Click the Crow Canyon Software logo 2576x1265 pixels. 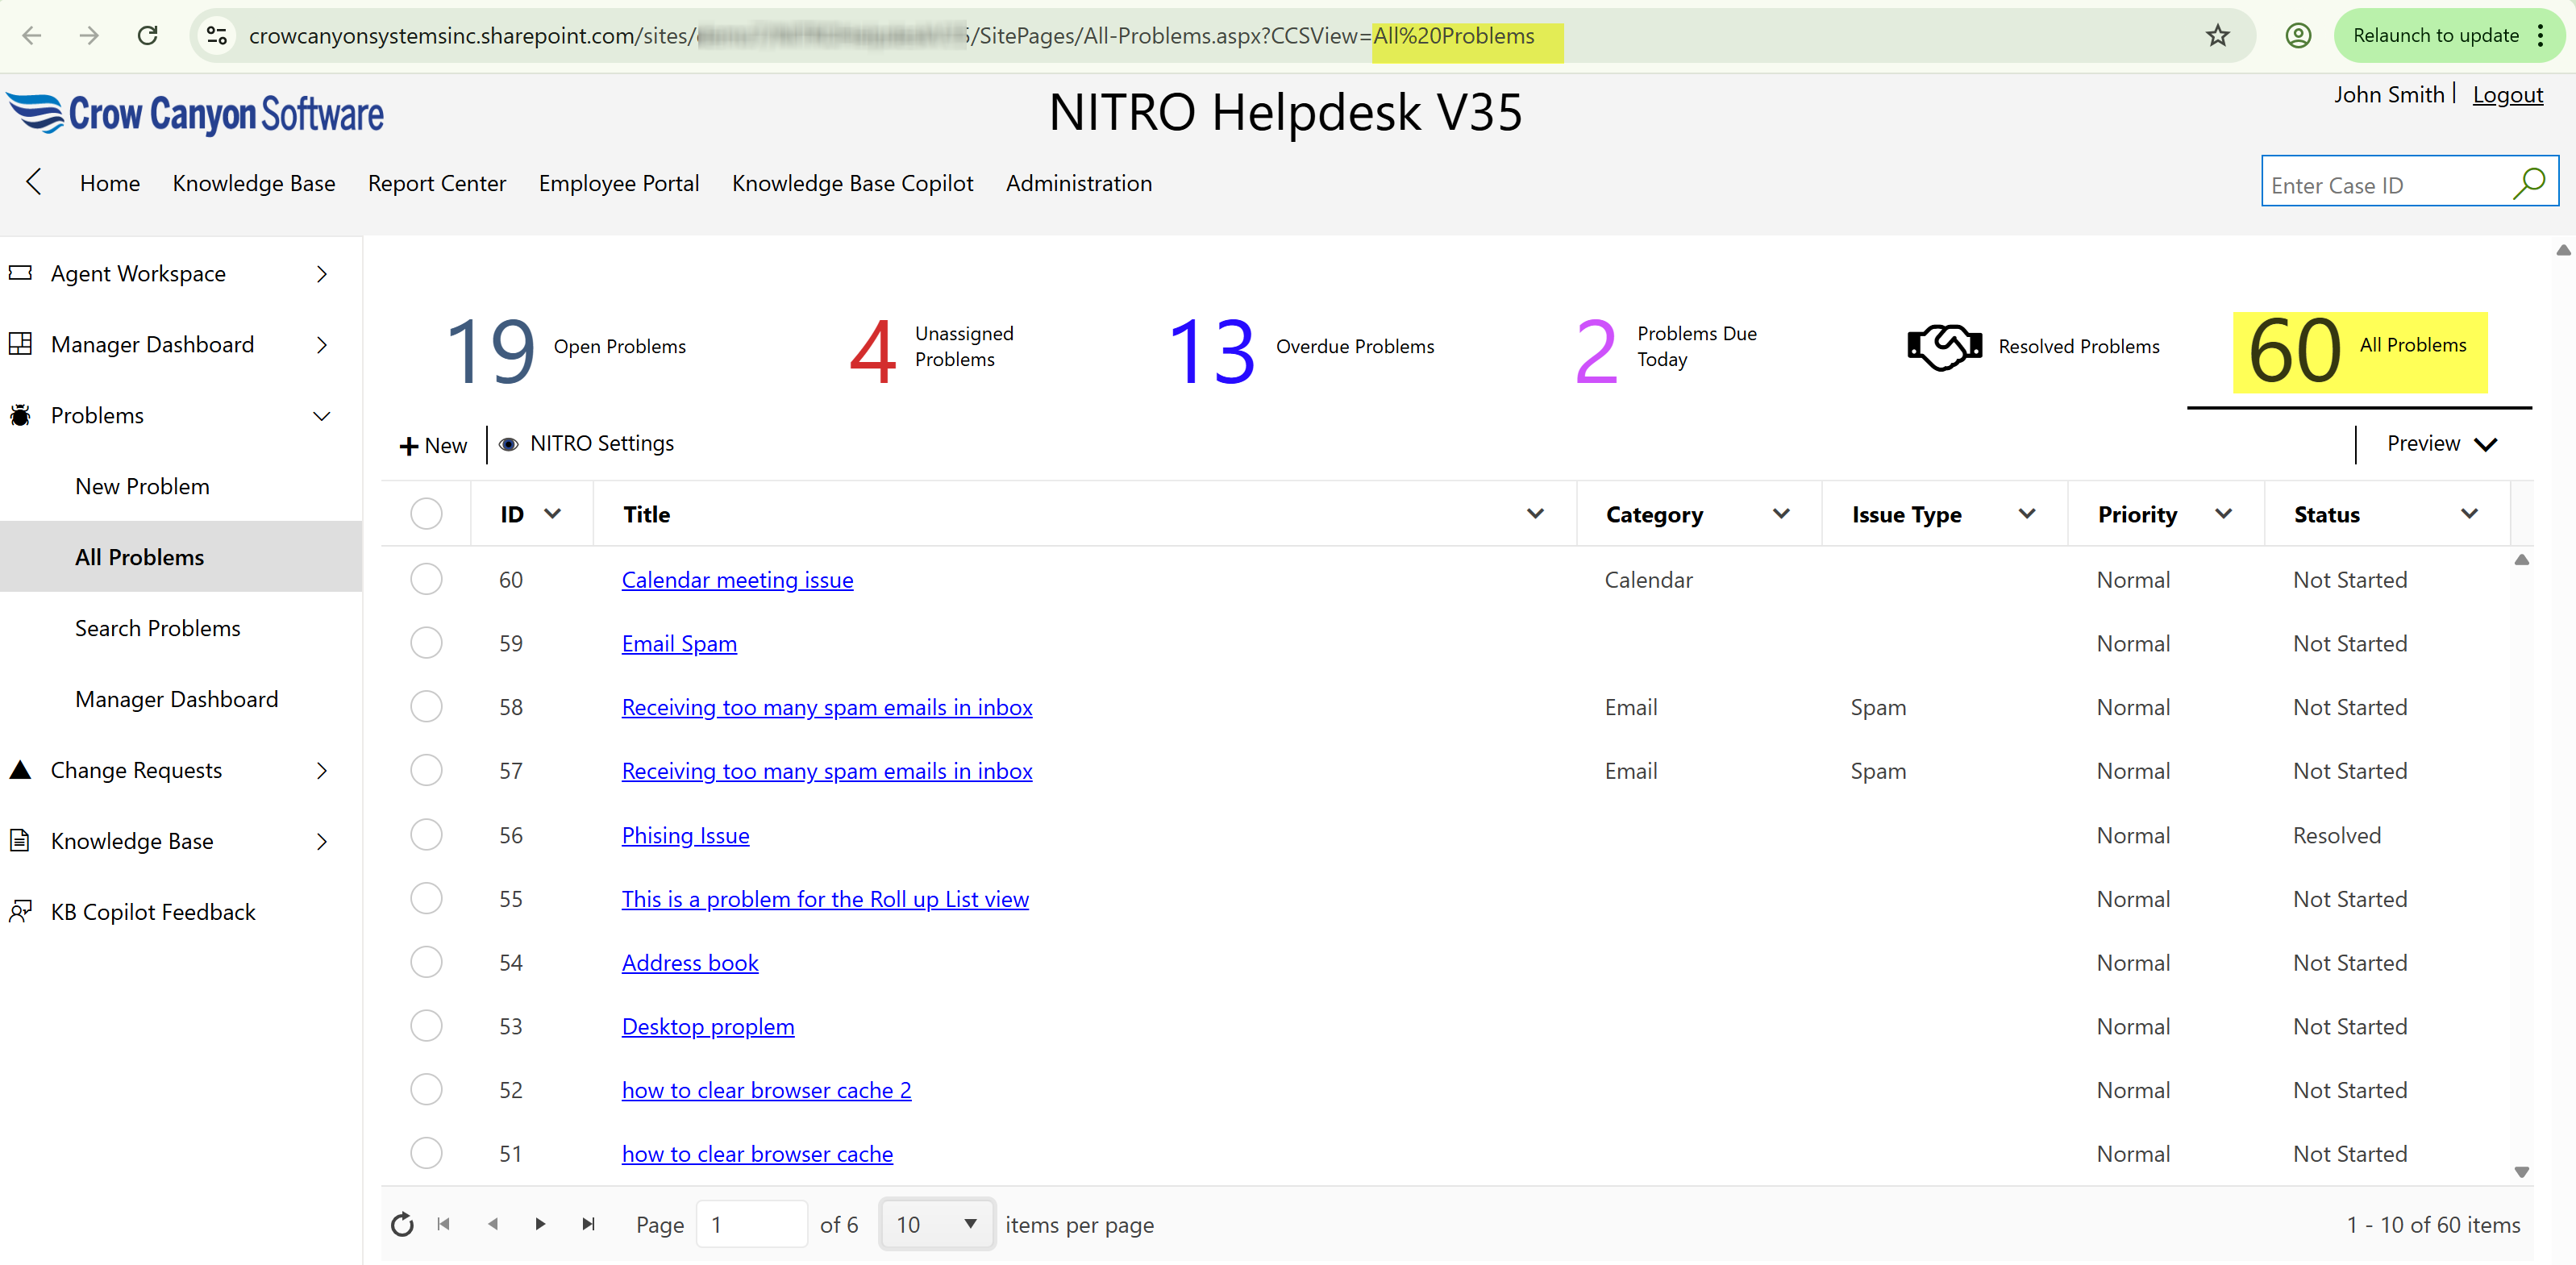coord(195,113)
